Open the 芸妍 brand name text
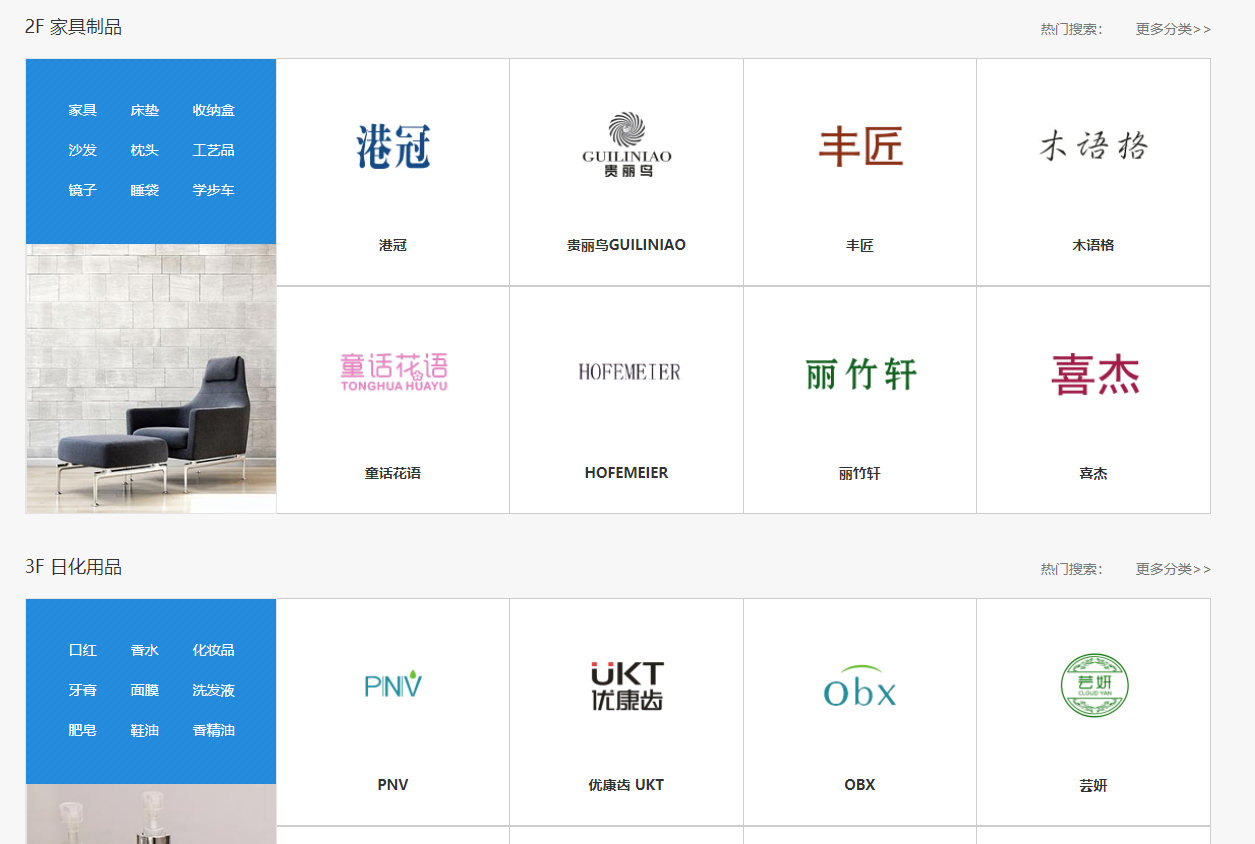The width and height of the screenshot is (1255, 844). (1093, 785)
